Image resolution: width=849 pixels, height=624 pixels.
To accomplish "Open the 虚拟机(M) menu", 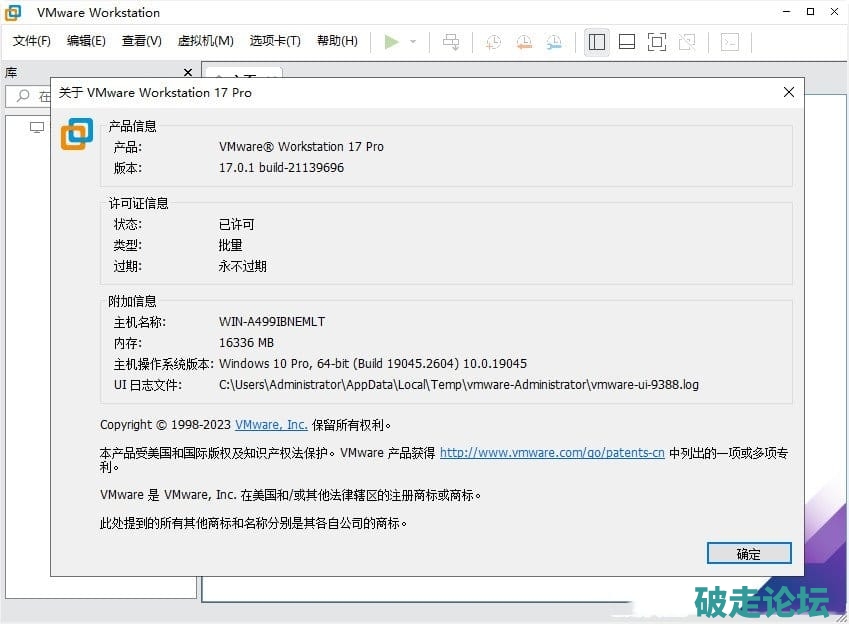I will [205, 41].
